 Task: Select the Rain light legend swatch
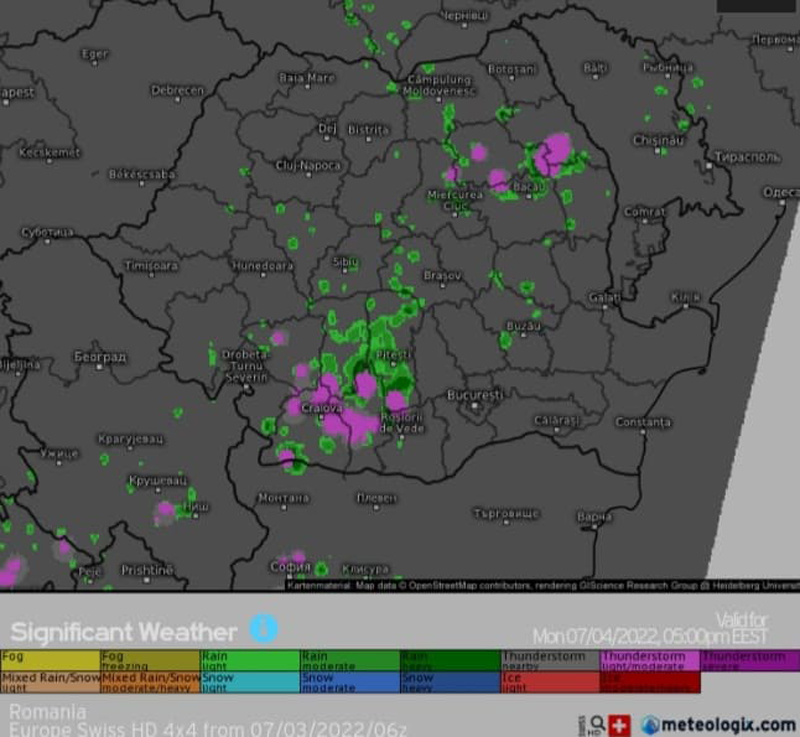(250, 660)
